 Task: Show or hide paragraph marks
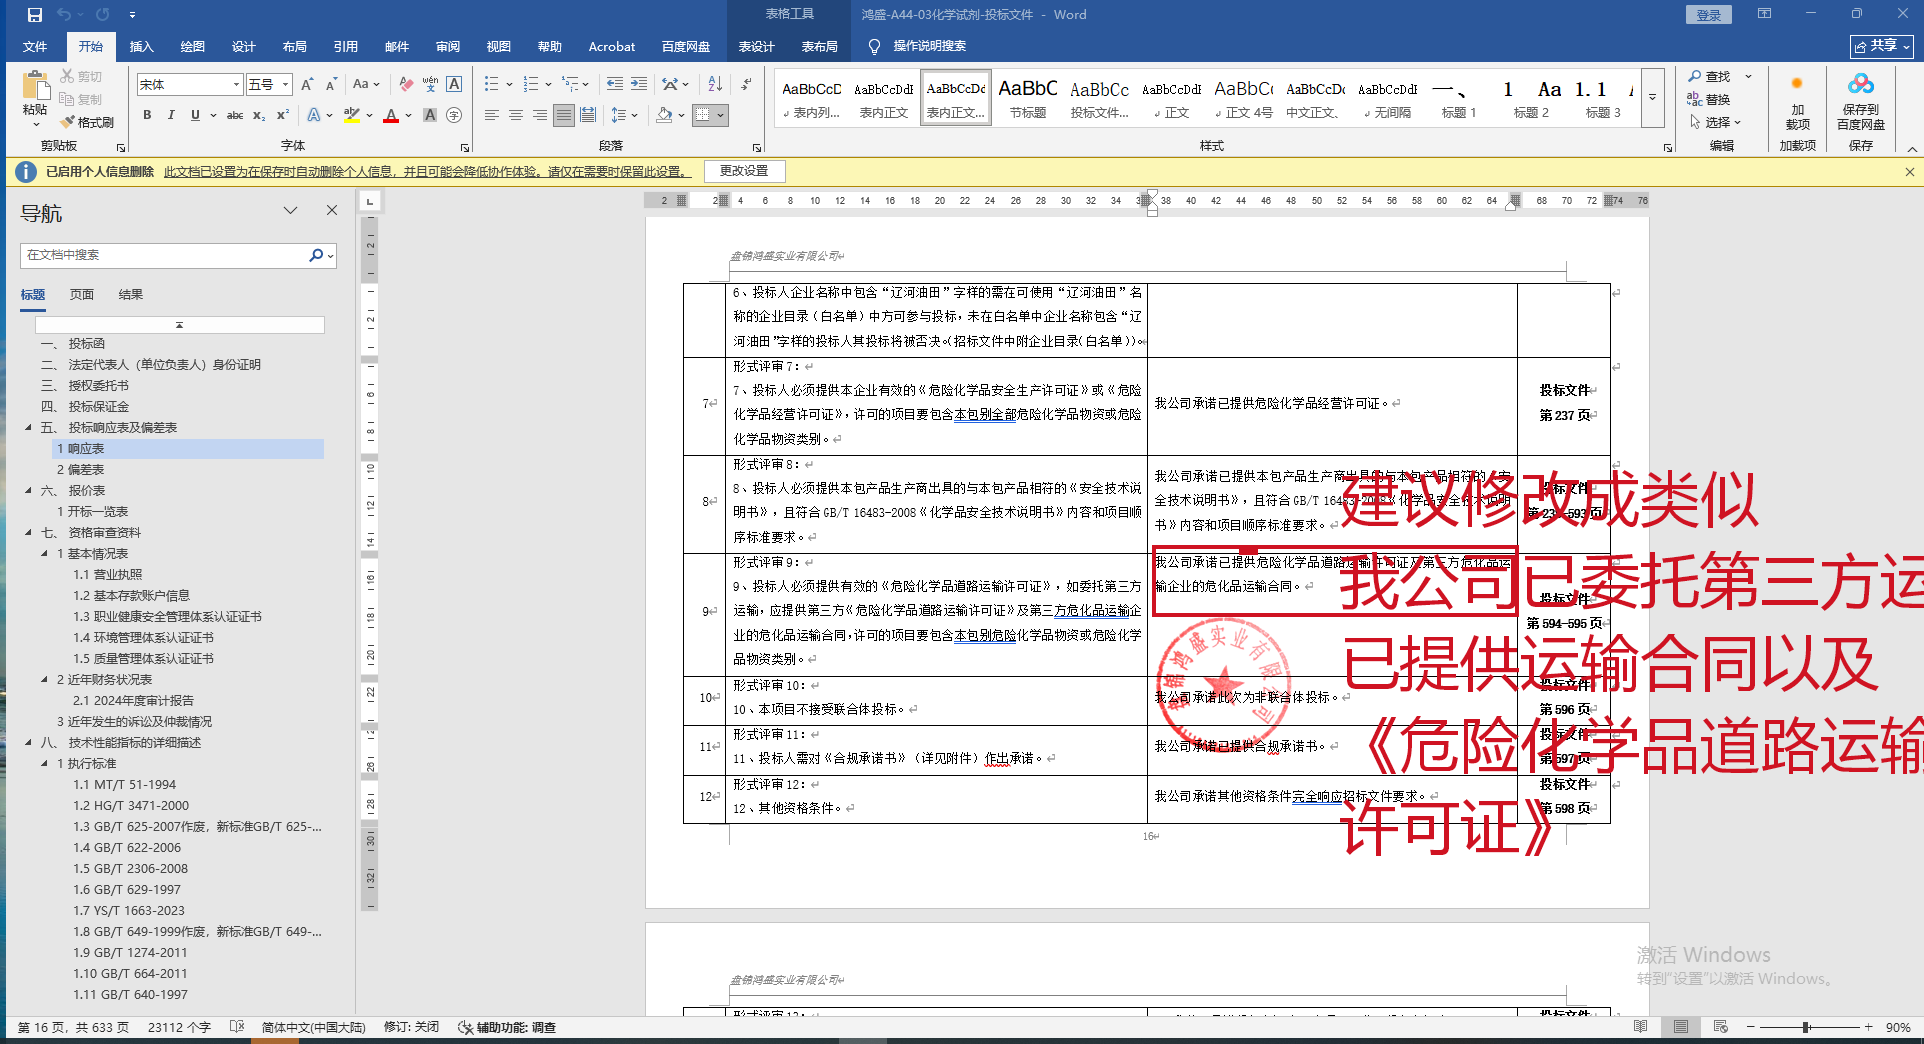(x=746, y=84)
